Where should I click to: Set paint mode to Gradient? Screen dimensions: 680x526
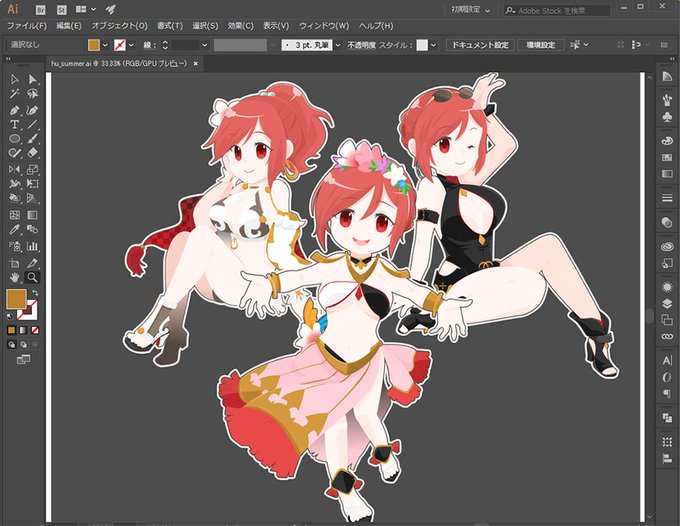tap(23, 330)
